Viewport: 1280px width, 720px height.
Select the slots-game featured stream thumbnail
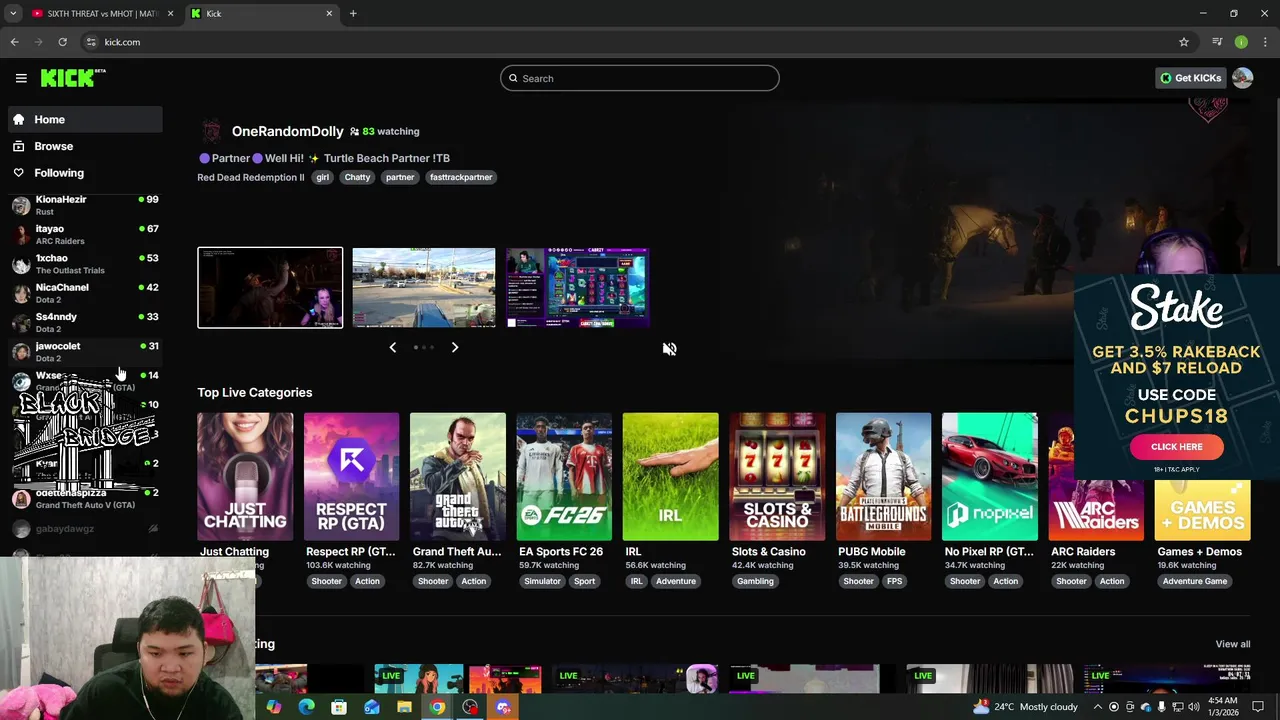pyautogui.click(x=578, y=288)
